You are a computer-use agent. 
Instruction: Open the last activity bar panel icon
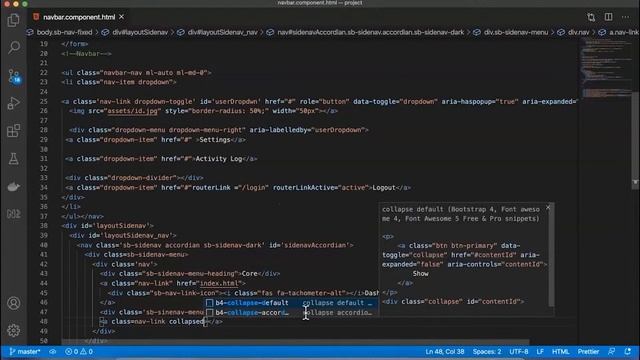[13, 214]
